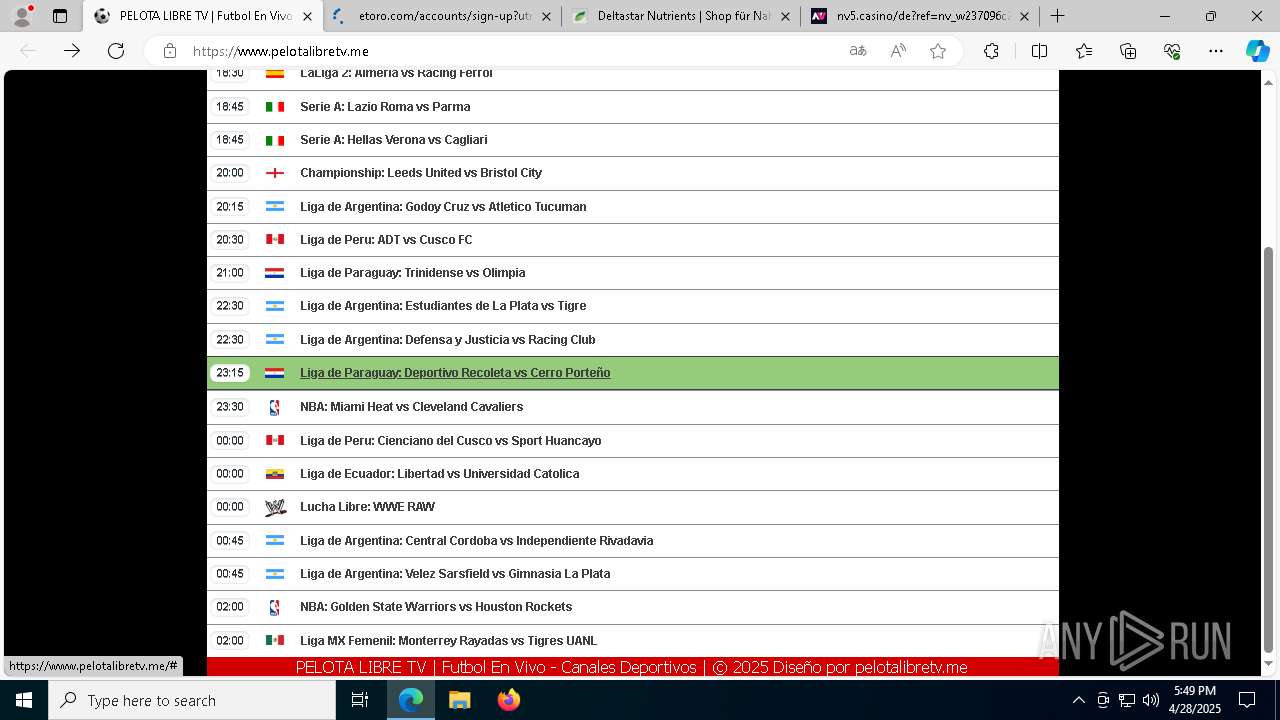Screen dimensions: 1280x720
Task: Click the taskbar search box
Action: 192,701
